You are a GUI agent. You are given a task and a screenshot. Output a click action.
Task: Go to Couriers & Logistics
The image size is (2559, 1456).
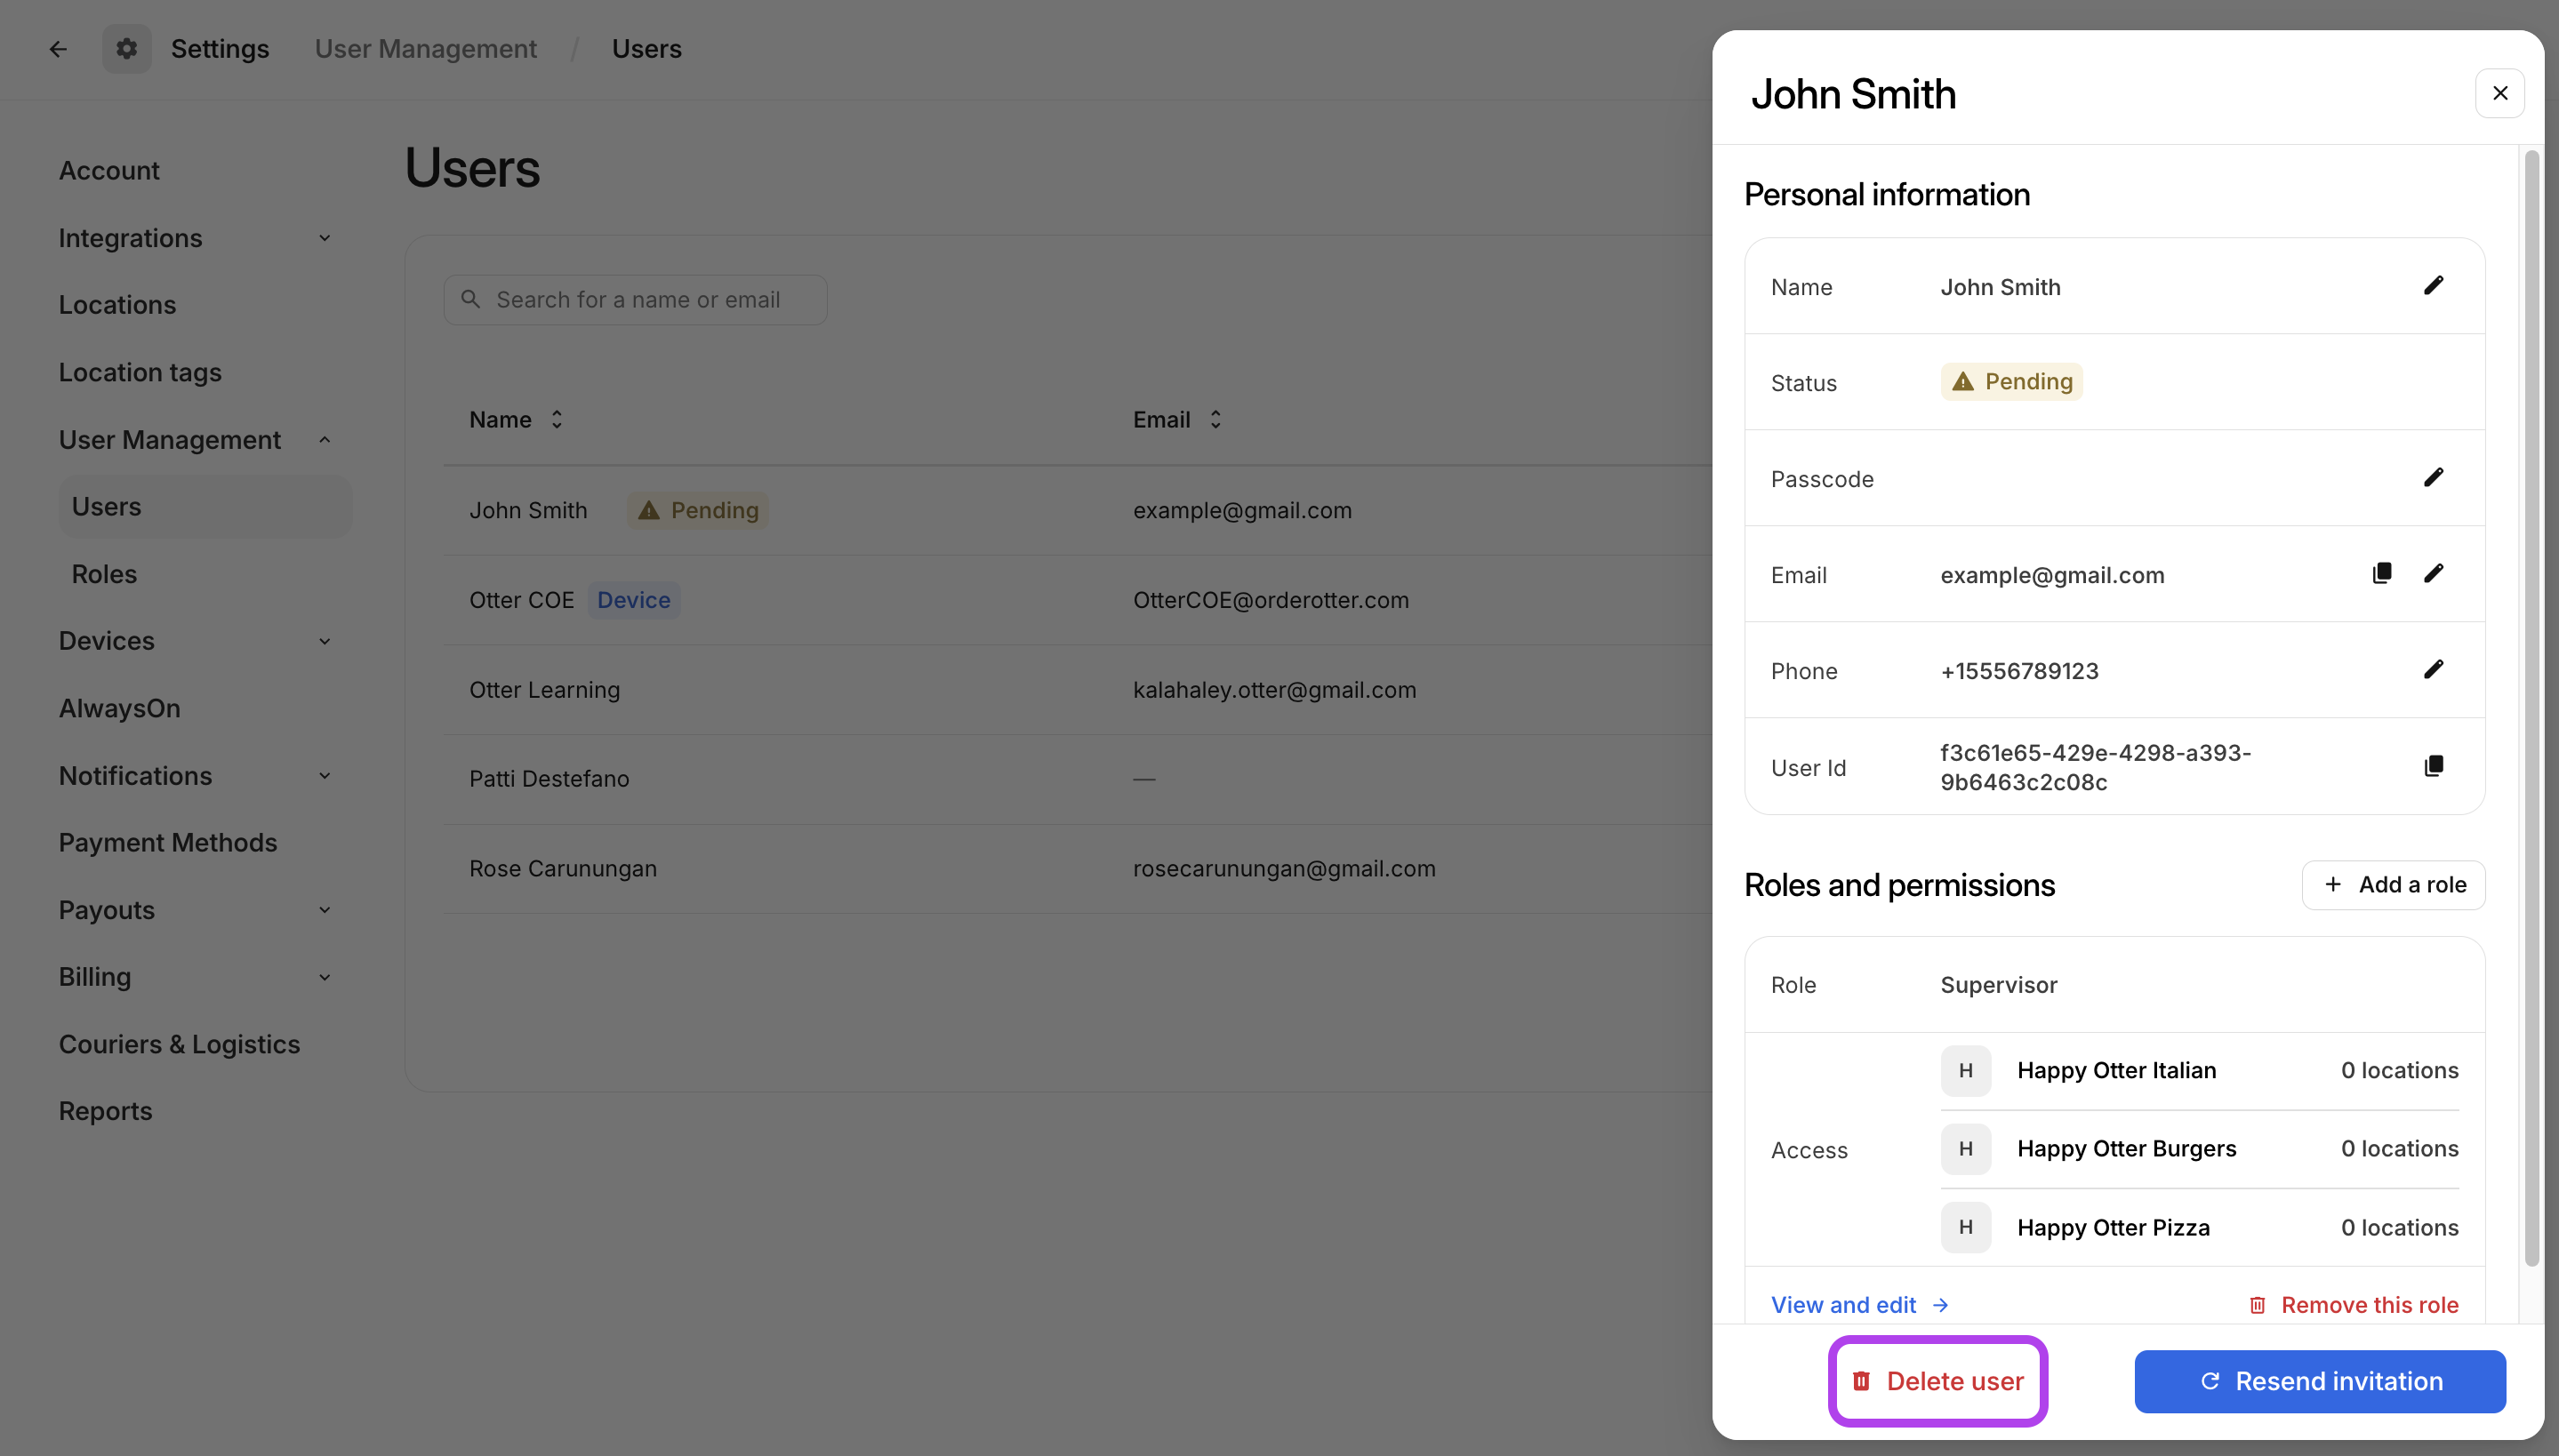point(179,1044)
